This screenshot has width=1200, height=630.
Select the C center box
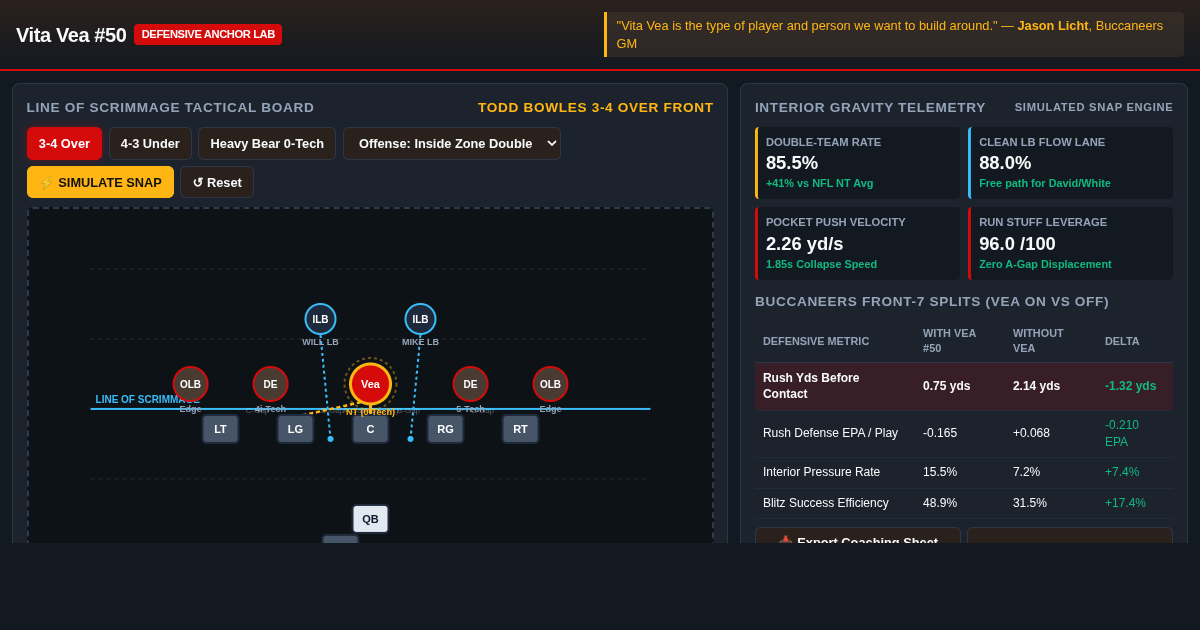pyautogui.click(x=370, y=429)
